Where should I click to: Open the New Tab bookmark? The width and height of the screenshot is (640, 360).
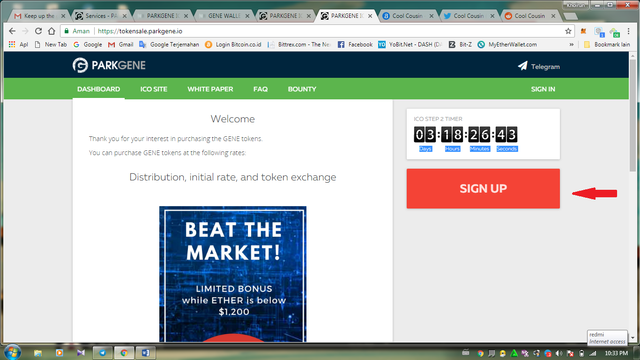point(51,44)
